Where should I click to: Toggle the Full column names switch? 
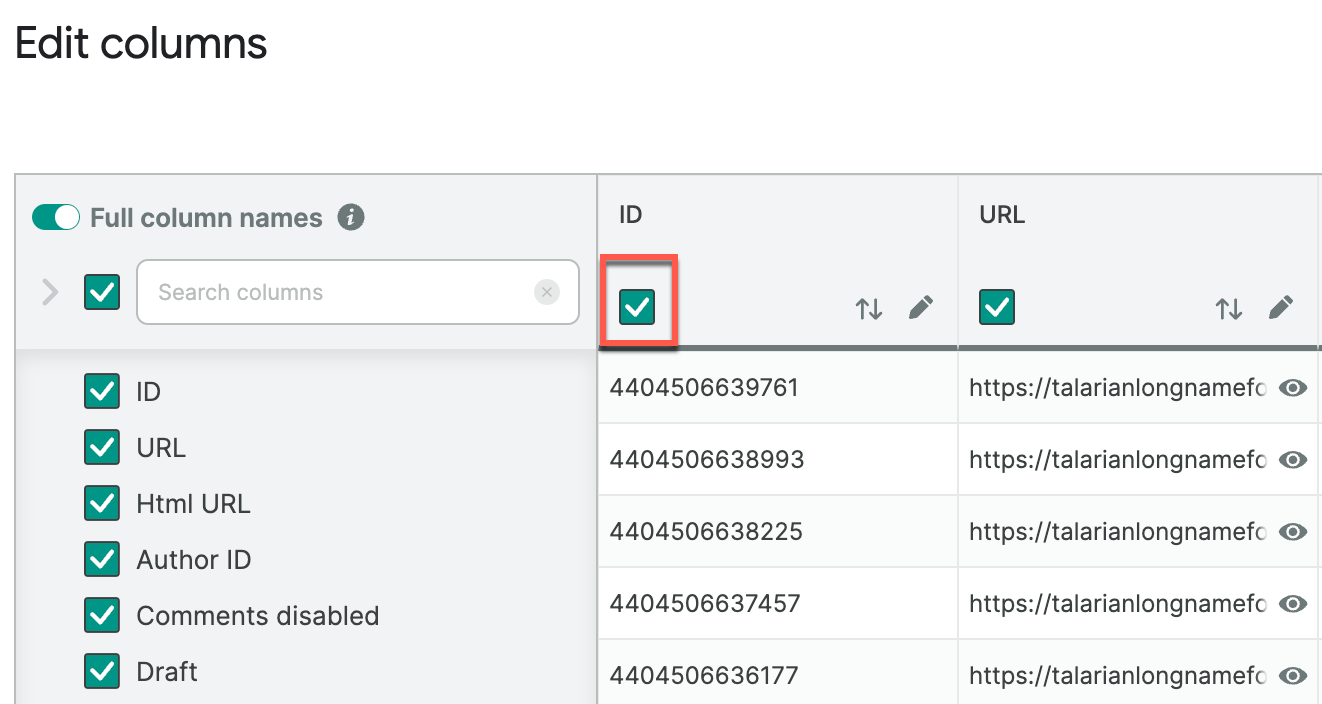tap(56, 217)
